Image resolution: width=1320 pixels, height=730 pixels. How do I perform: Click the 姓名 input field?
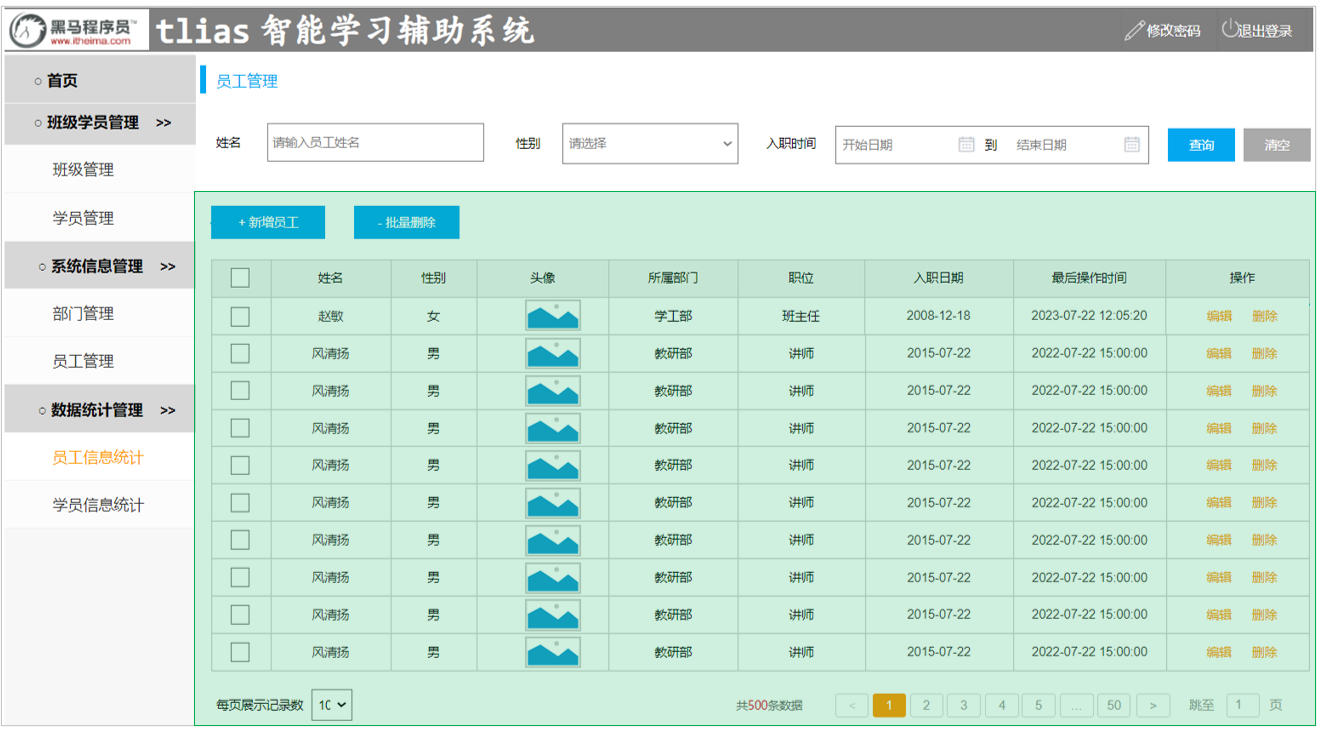tap(375, 143)
